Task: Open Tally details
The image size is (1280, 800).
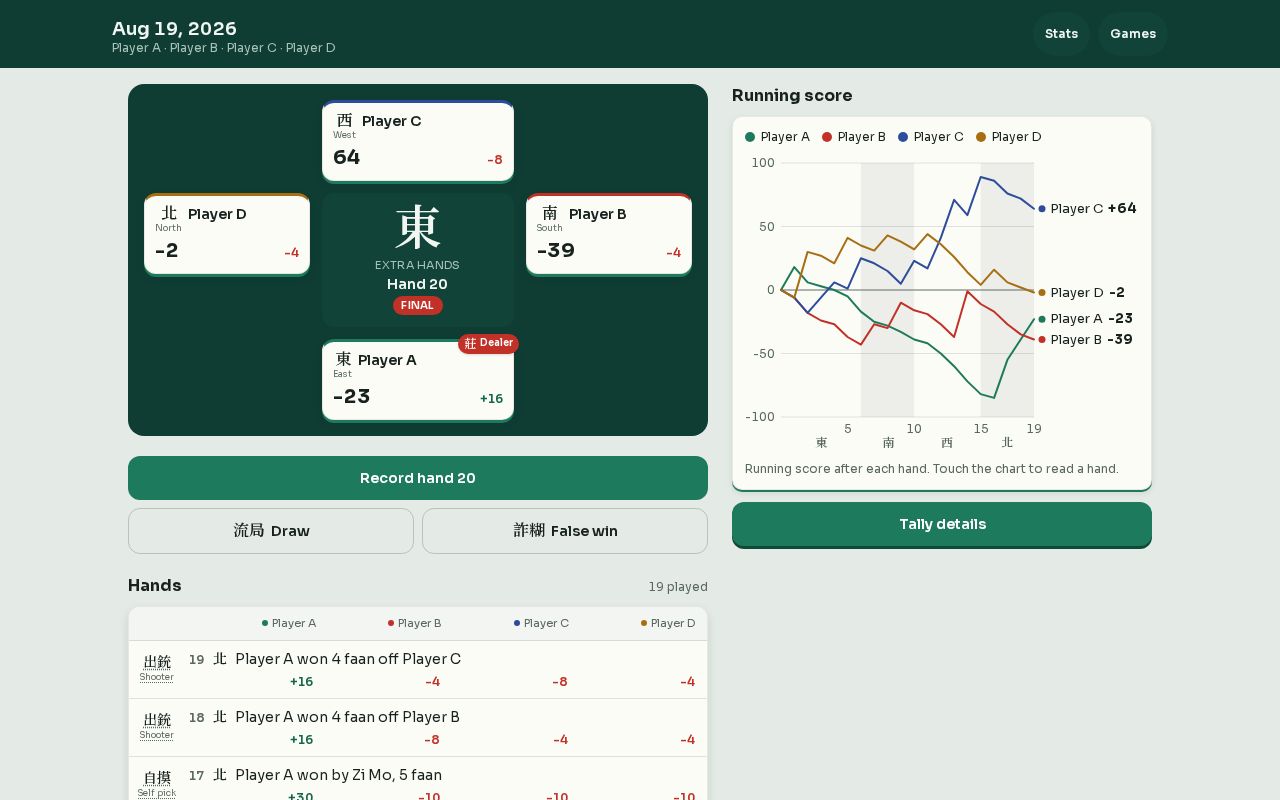Action: pyautogui.click(x=942, y=524)
